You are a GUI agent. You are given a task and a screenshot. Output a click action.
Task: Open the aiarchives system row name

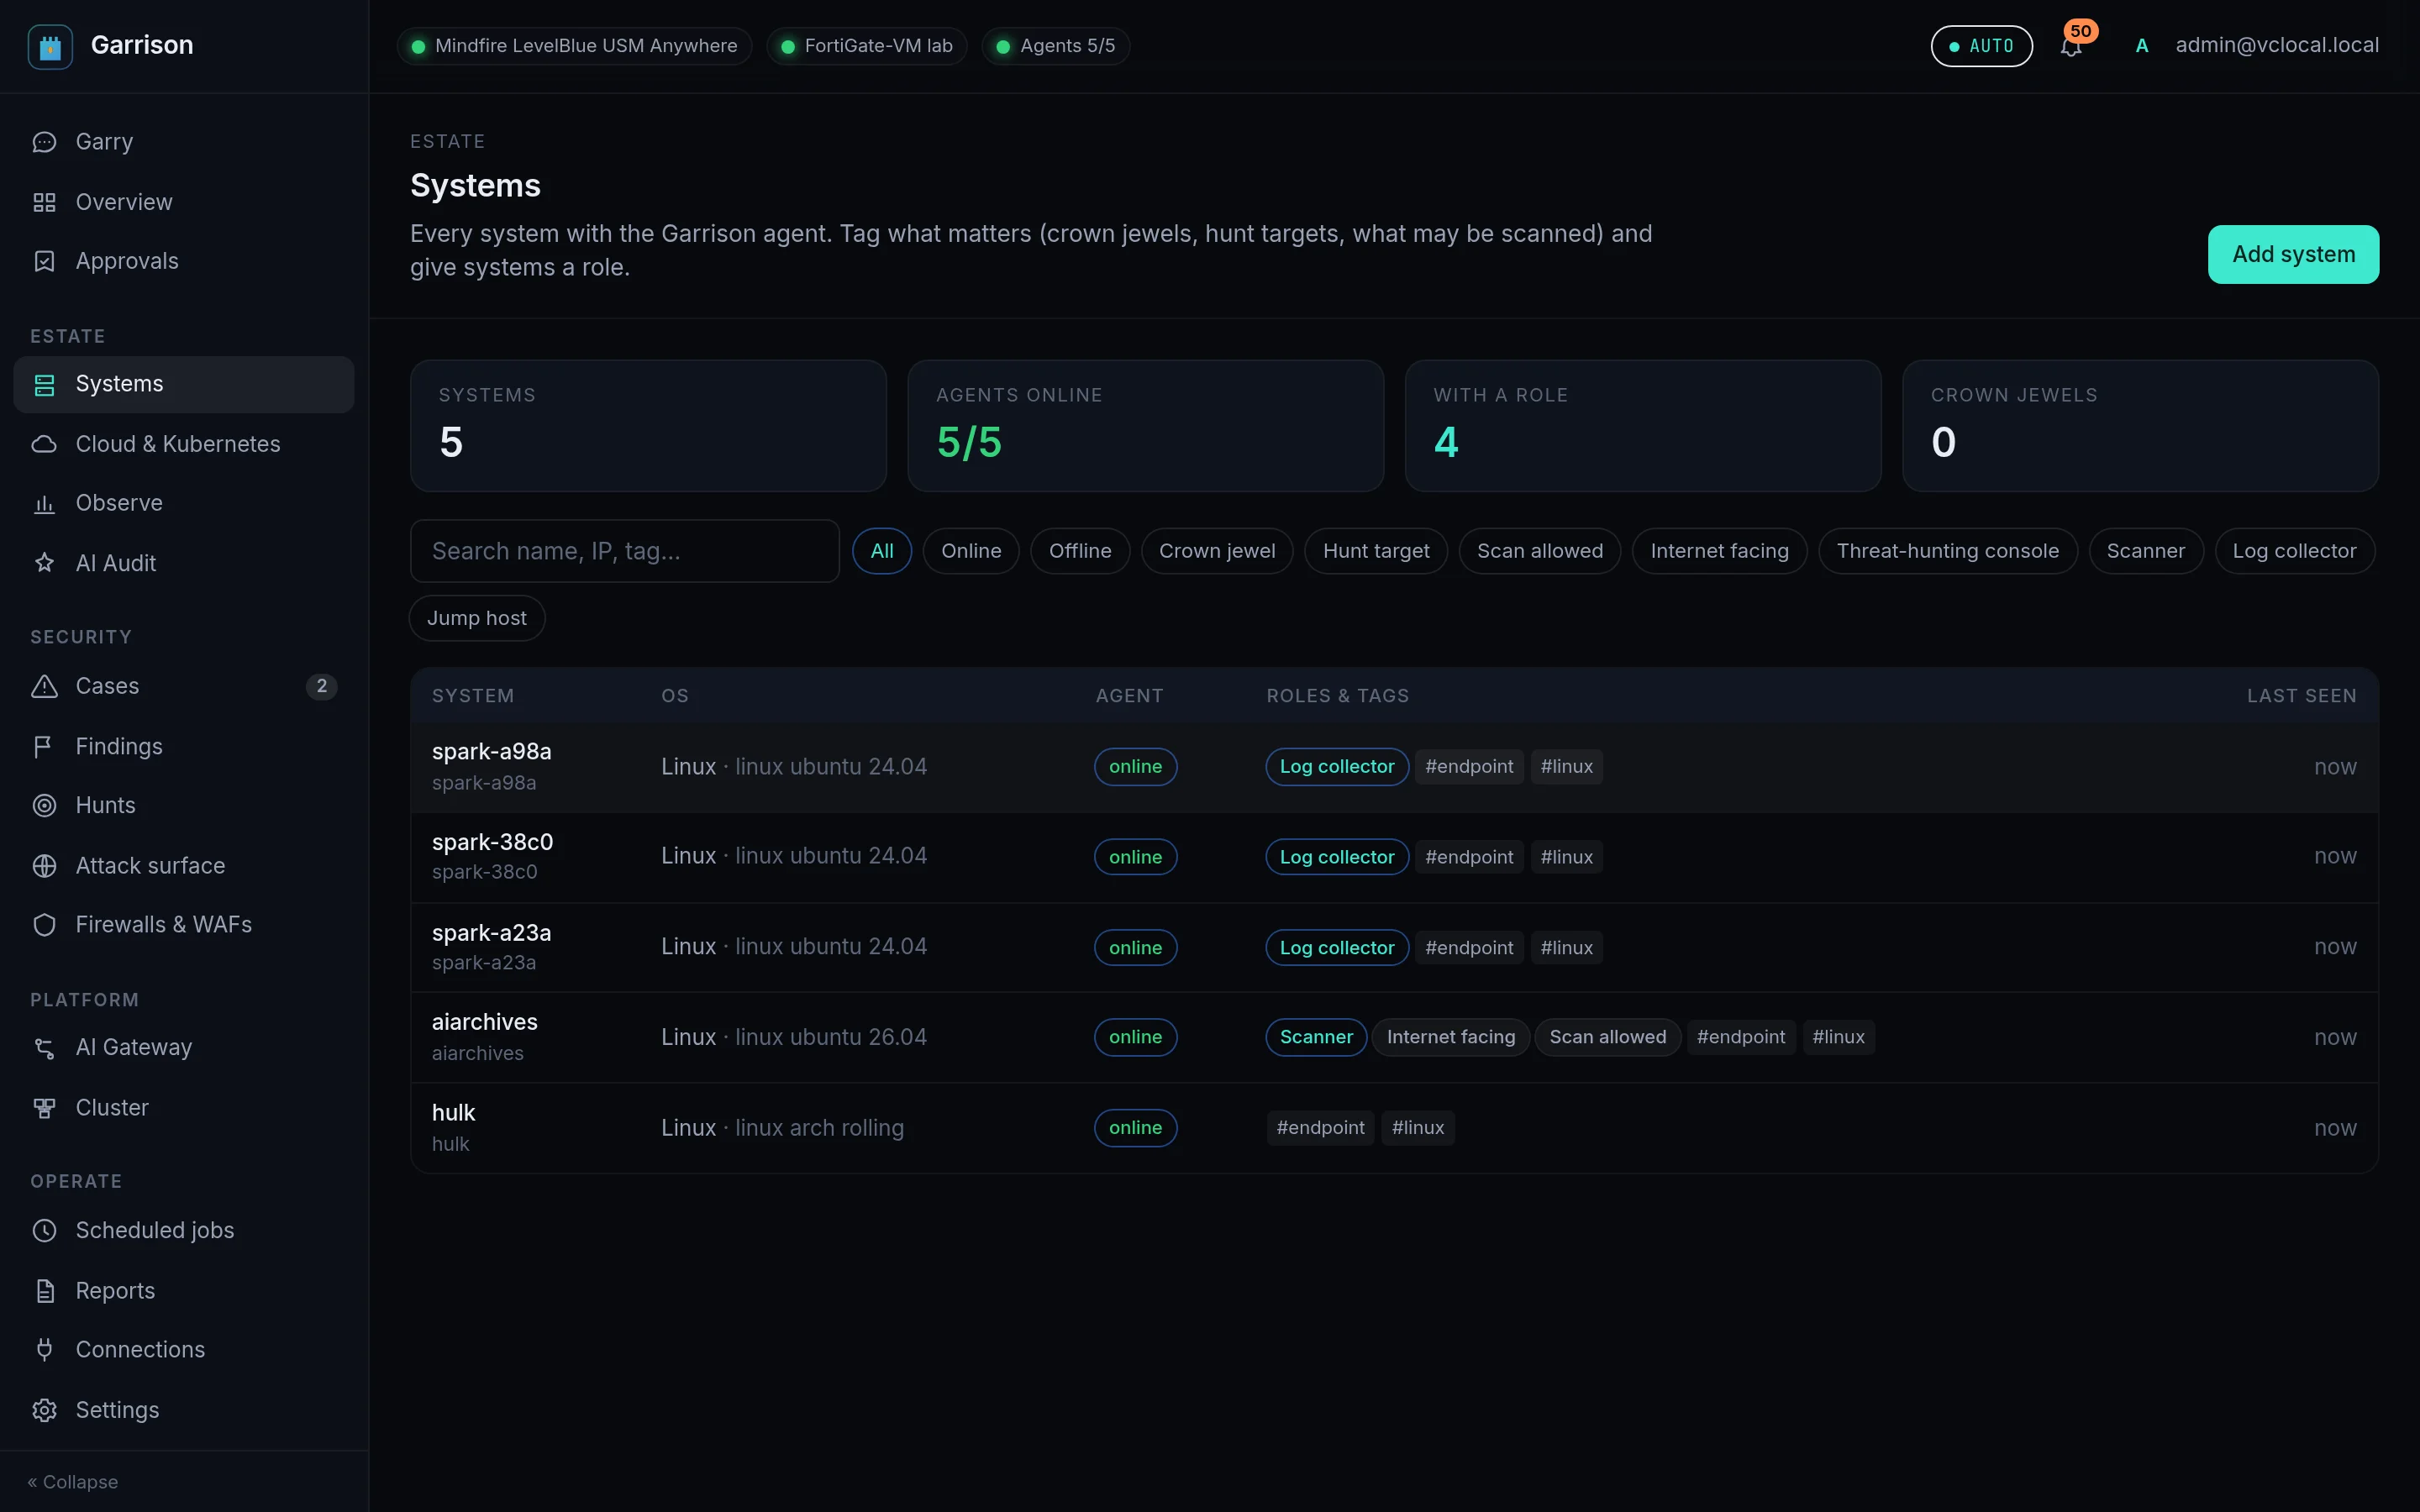(485, 1022)
